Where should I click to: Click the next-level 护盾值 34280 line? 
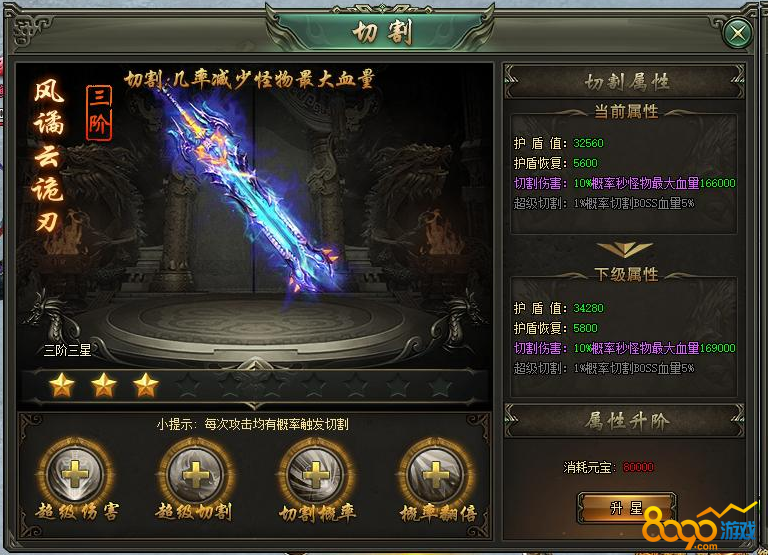coord(559,308)
